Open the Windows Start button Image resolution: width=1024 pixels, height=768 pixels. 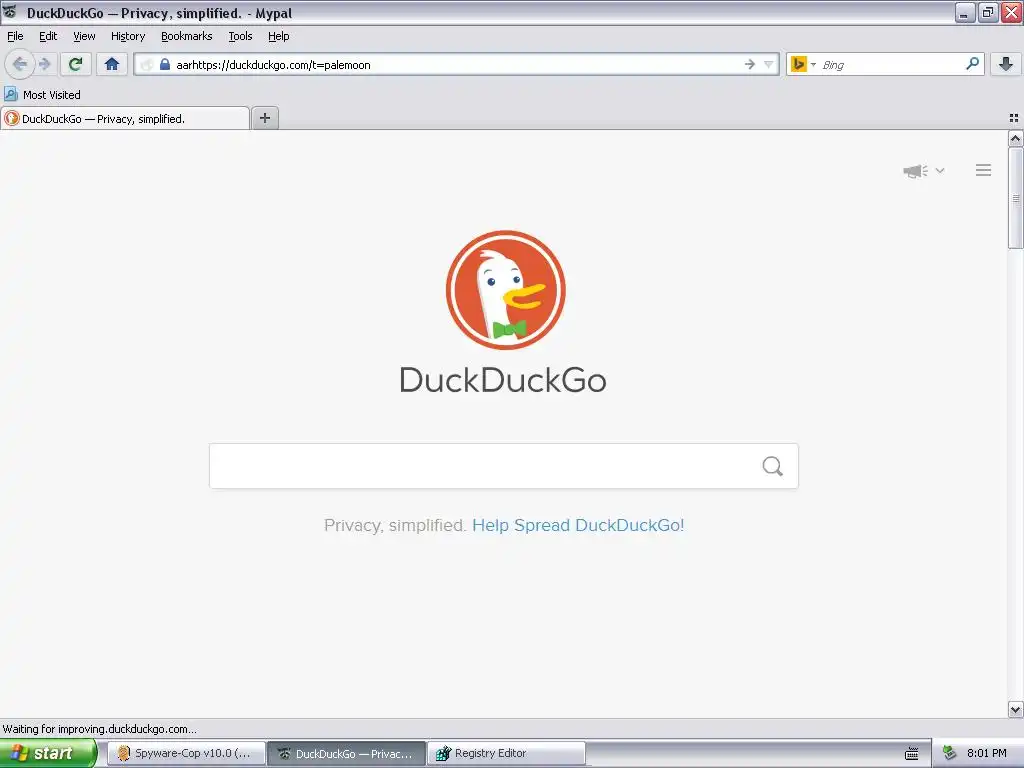coord(48,754)
